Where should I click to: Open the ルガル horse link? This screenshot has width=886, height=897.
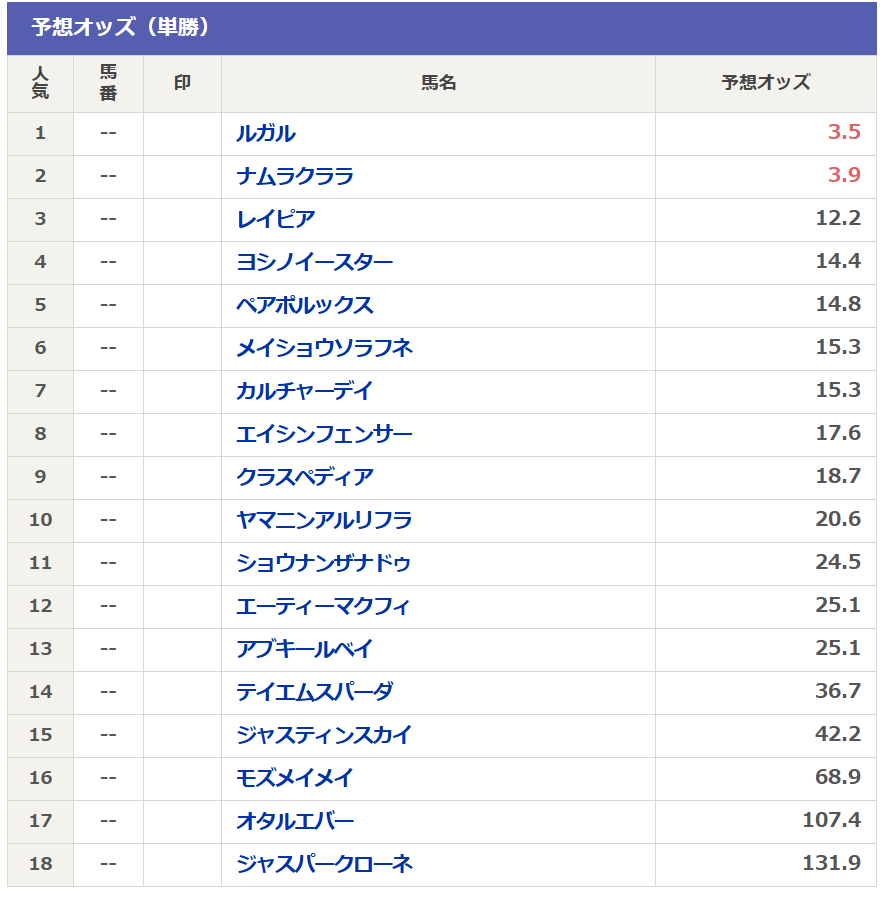[x=266, y=133]
